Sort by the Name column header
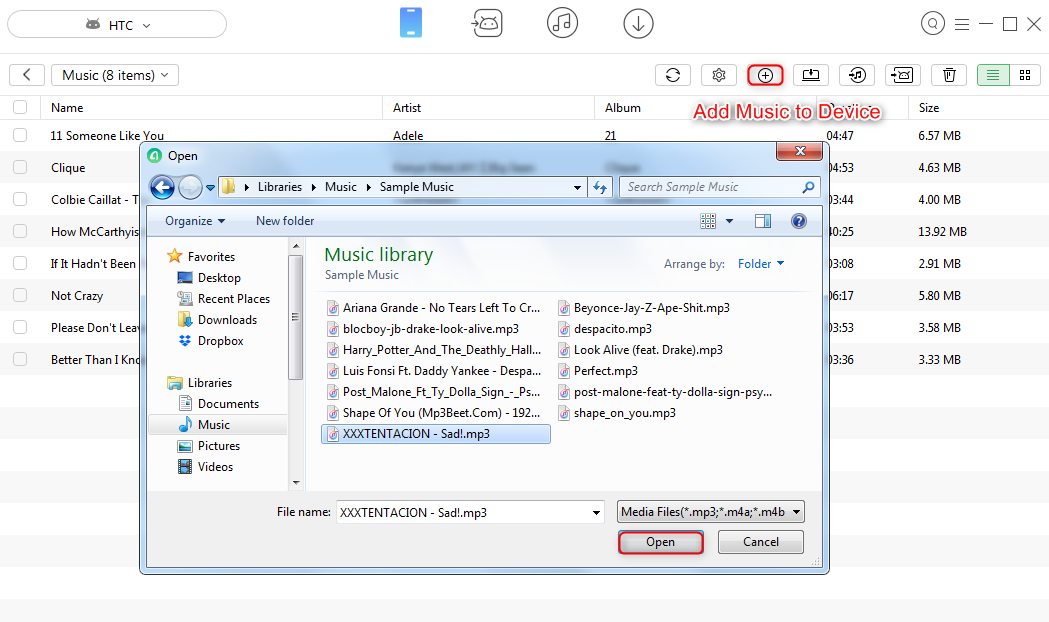This screenshot has height=622, width=1049. pos(67,108)
